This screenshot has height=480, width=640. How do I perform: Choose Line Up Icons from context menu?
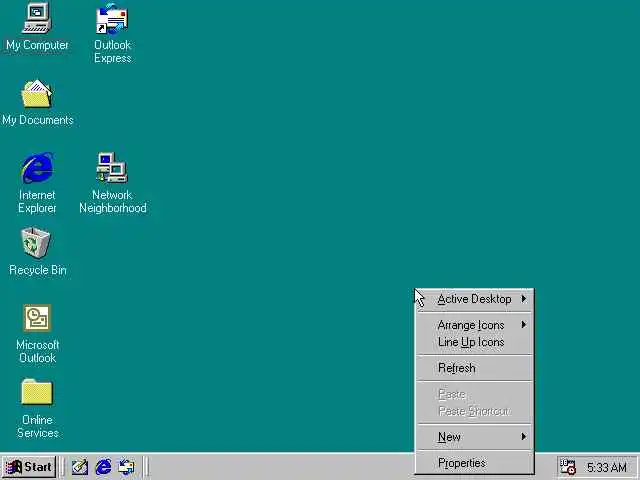[474, 342]
